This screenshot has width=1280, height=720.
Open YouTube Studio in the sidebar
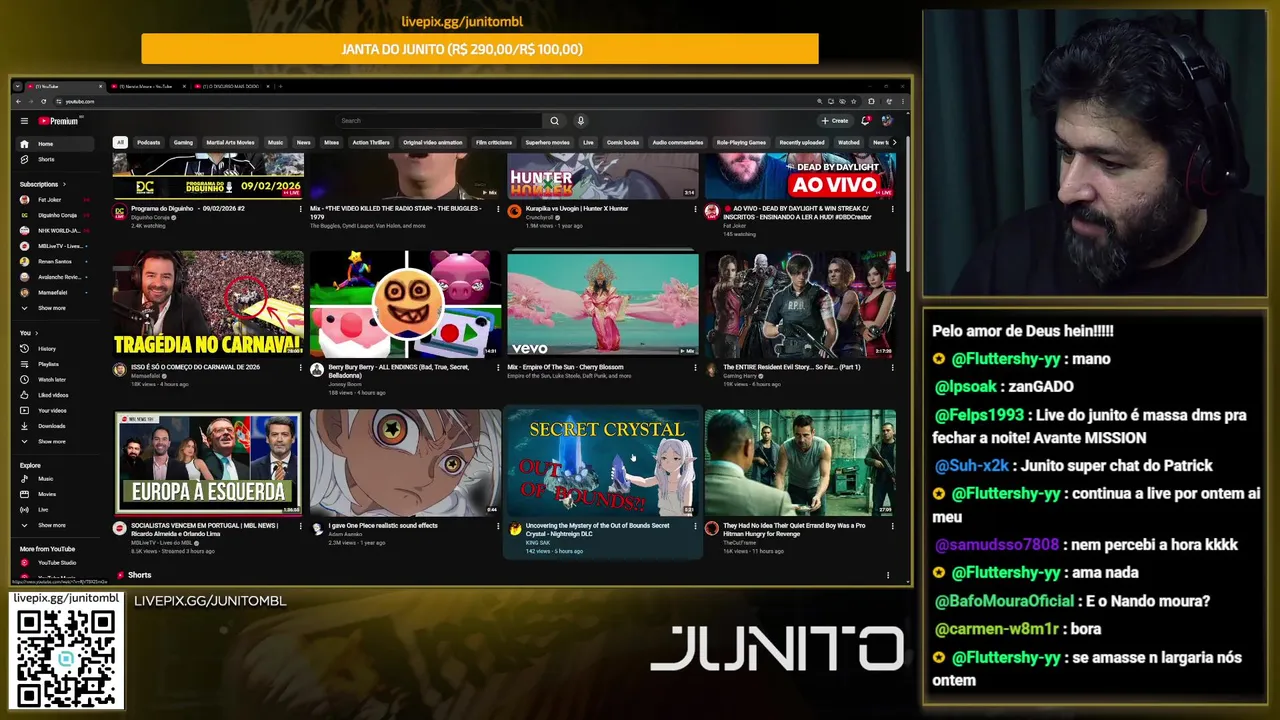point(54,563)
